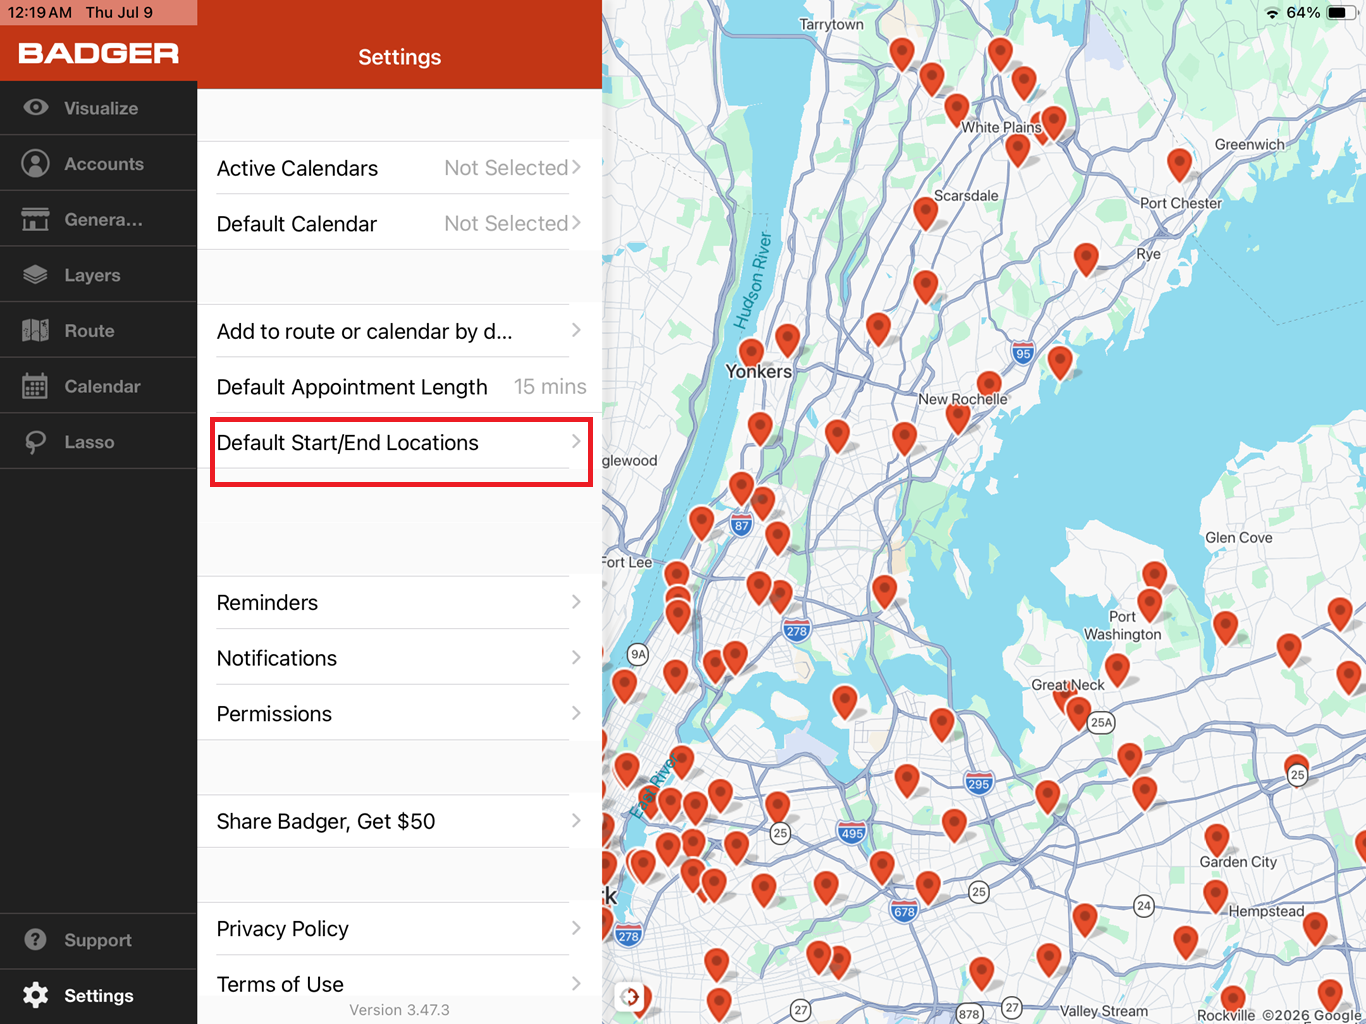Expand the Notifications chevron
The width and height of the screenshot is (1366, 1024).
(576, 658)
